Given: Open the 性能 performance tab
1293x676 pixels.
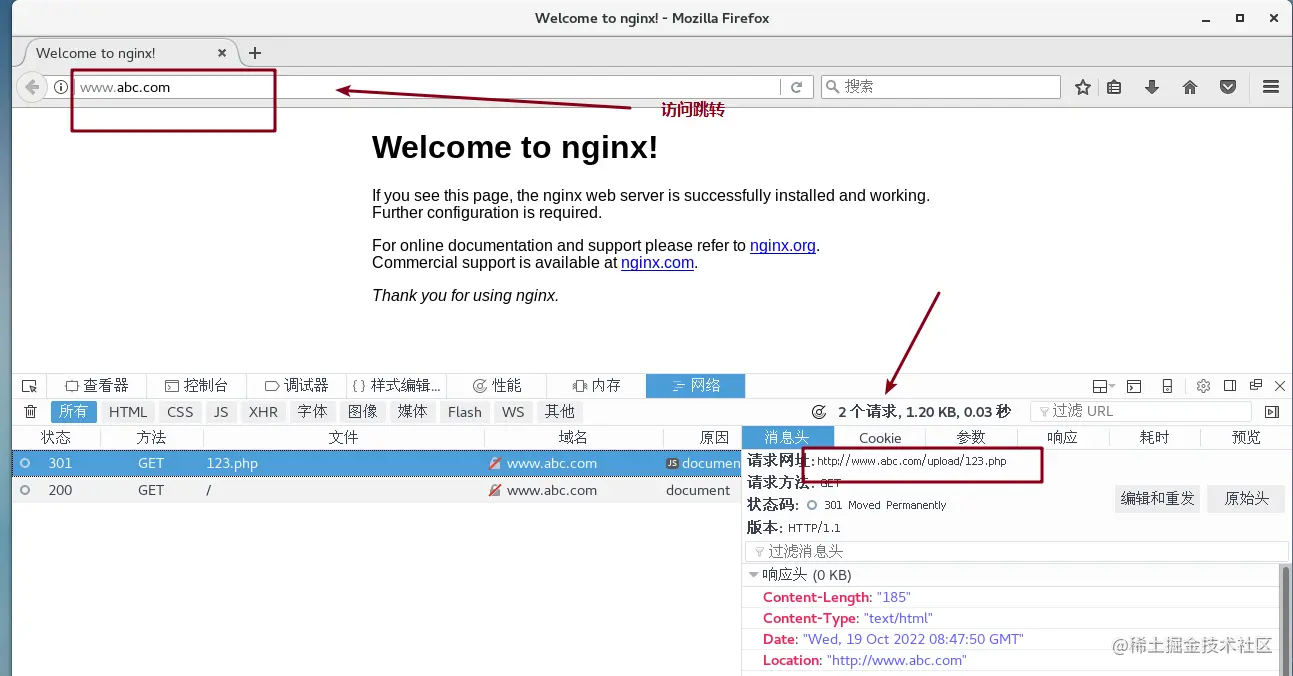Looking at the screenshot, I should coord(497,386).
